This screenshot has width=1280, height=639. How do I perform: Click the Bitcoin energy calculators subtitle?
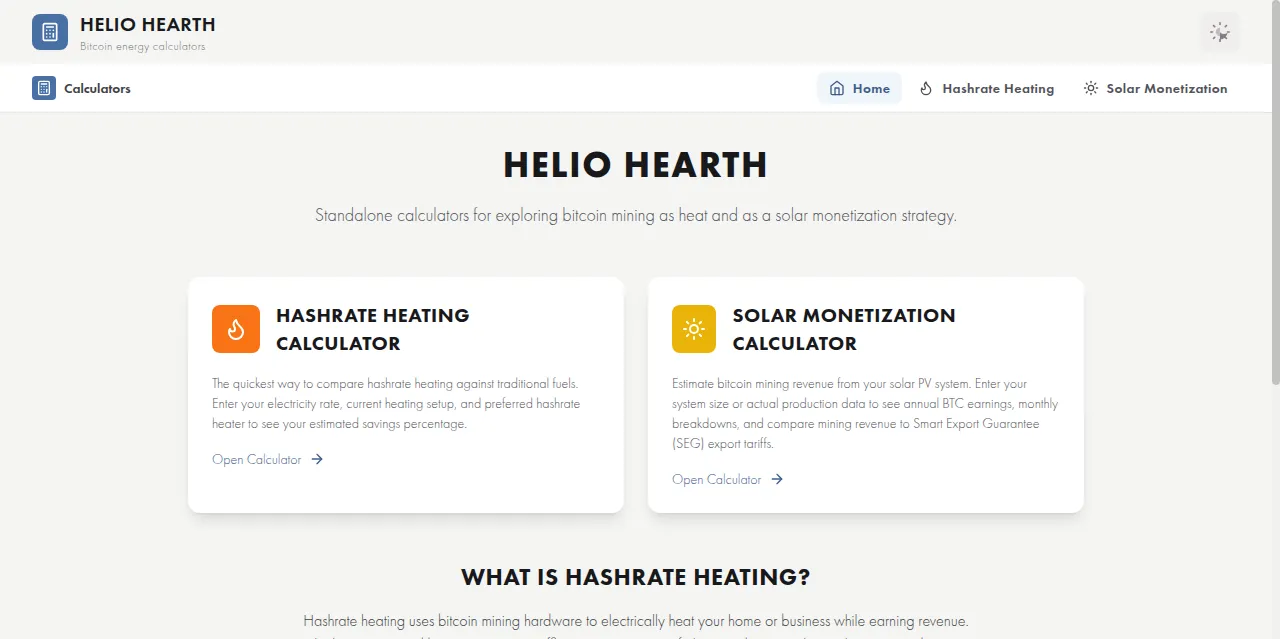pos(142,46)
